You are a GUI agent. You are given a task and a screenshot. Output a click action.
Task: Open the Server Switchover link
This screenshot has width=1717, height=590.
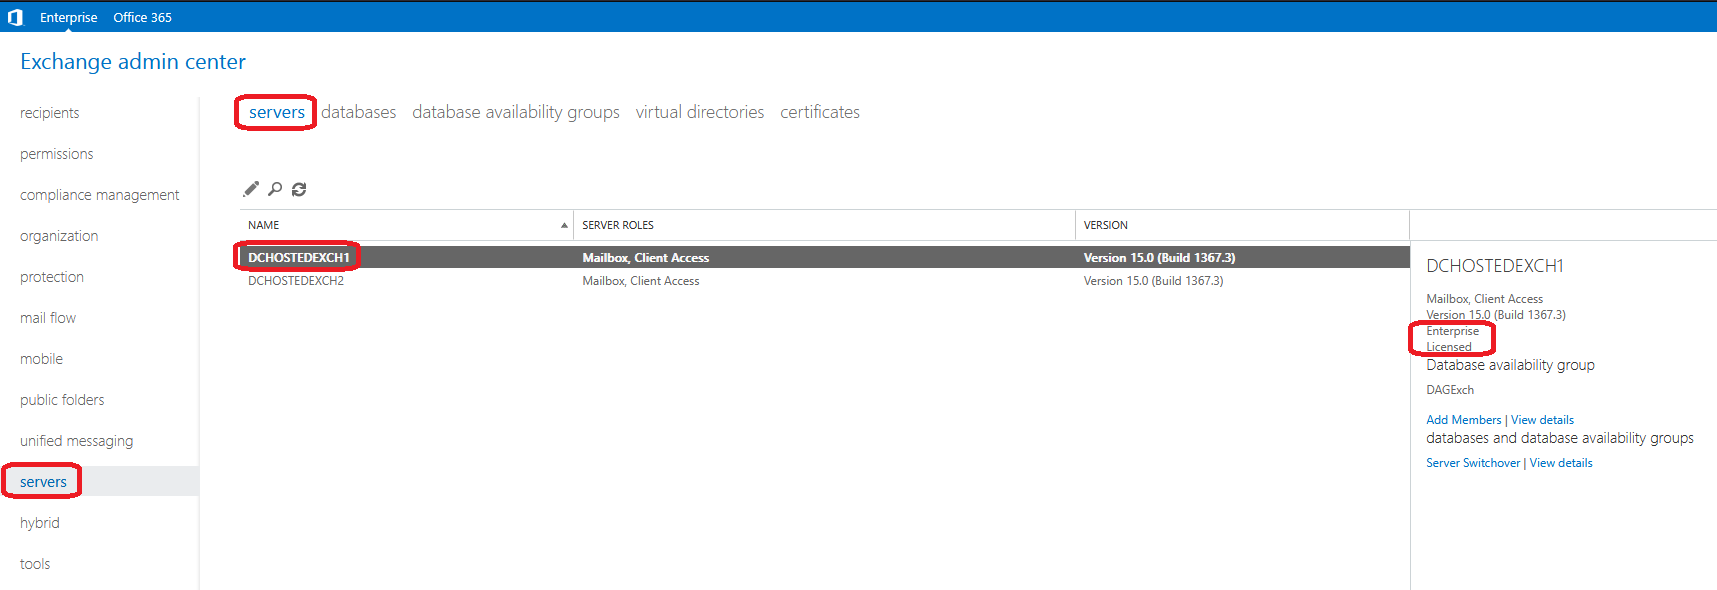pyautogui.click(x=1472, y=463)
